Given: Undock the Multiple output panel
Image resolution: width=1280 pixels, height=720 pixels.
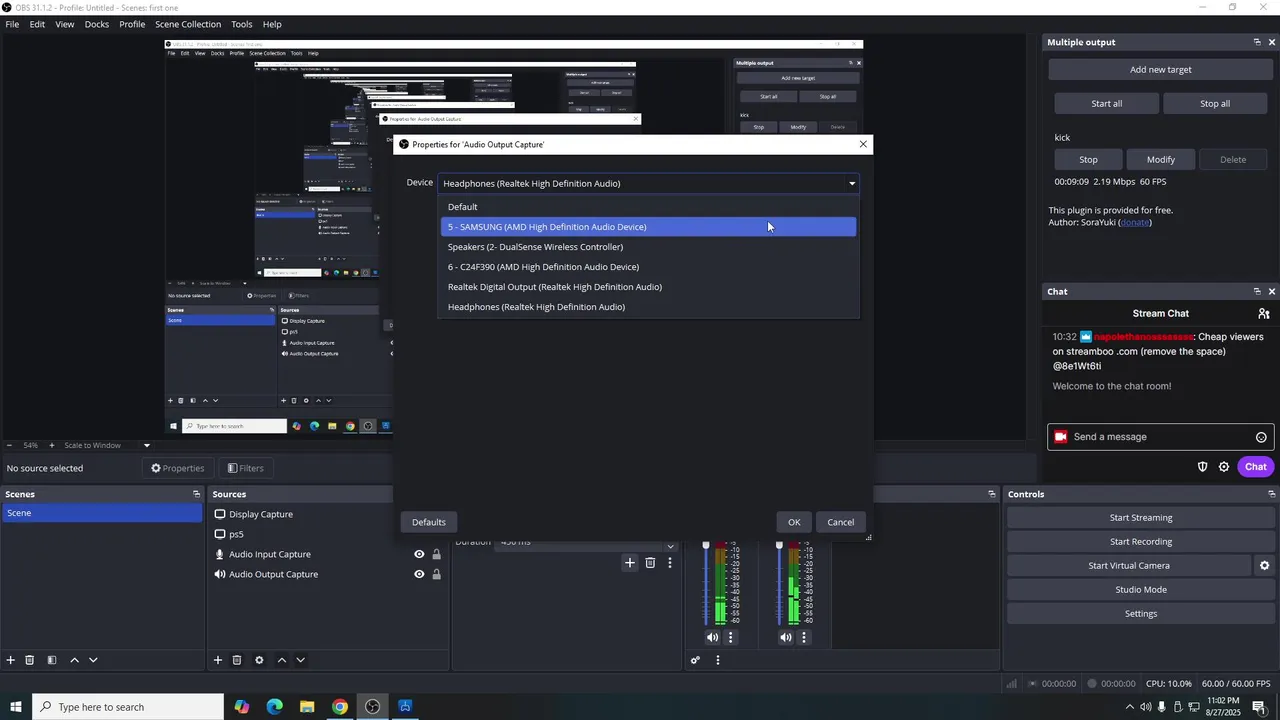Looking at the screenshot, I should pos(1257,42).
